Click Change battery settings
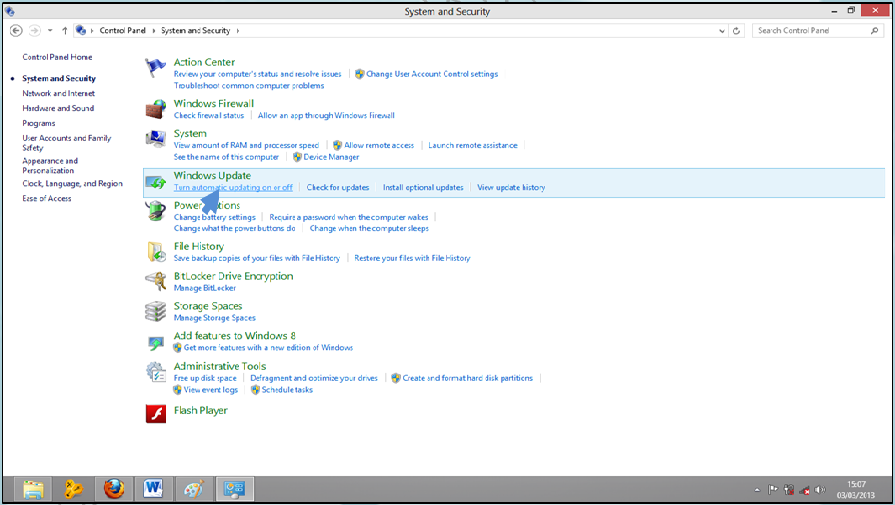The image size is (895, 505). click(x=215, y=217)
